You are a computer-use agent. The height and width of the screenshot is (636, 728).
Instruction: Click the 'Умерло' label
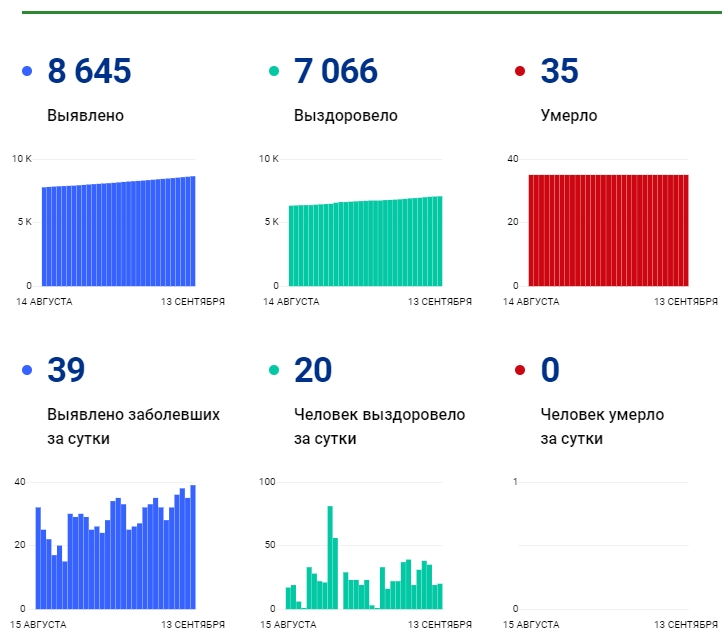[x=569, y=116]
